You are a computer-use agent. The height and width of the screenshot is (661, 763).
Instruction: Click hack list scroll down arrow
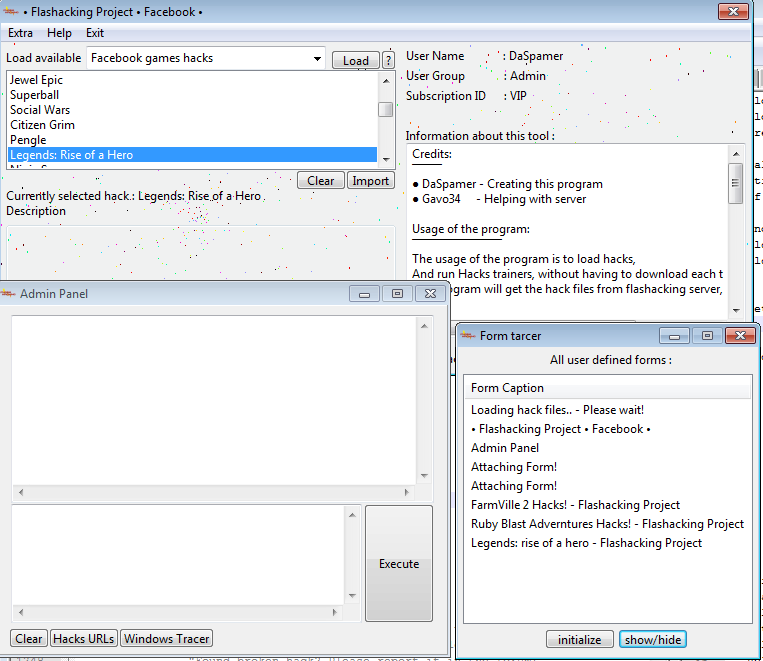[386, 159]
